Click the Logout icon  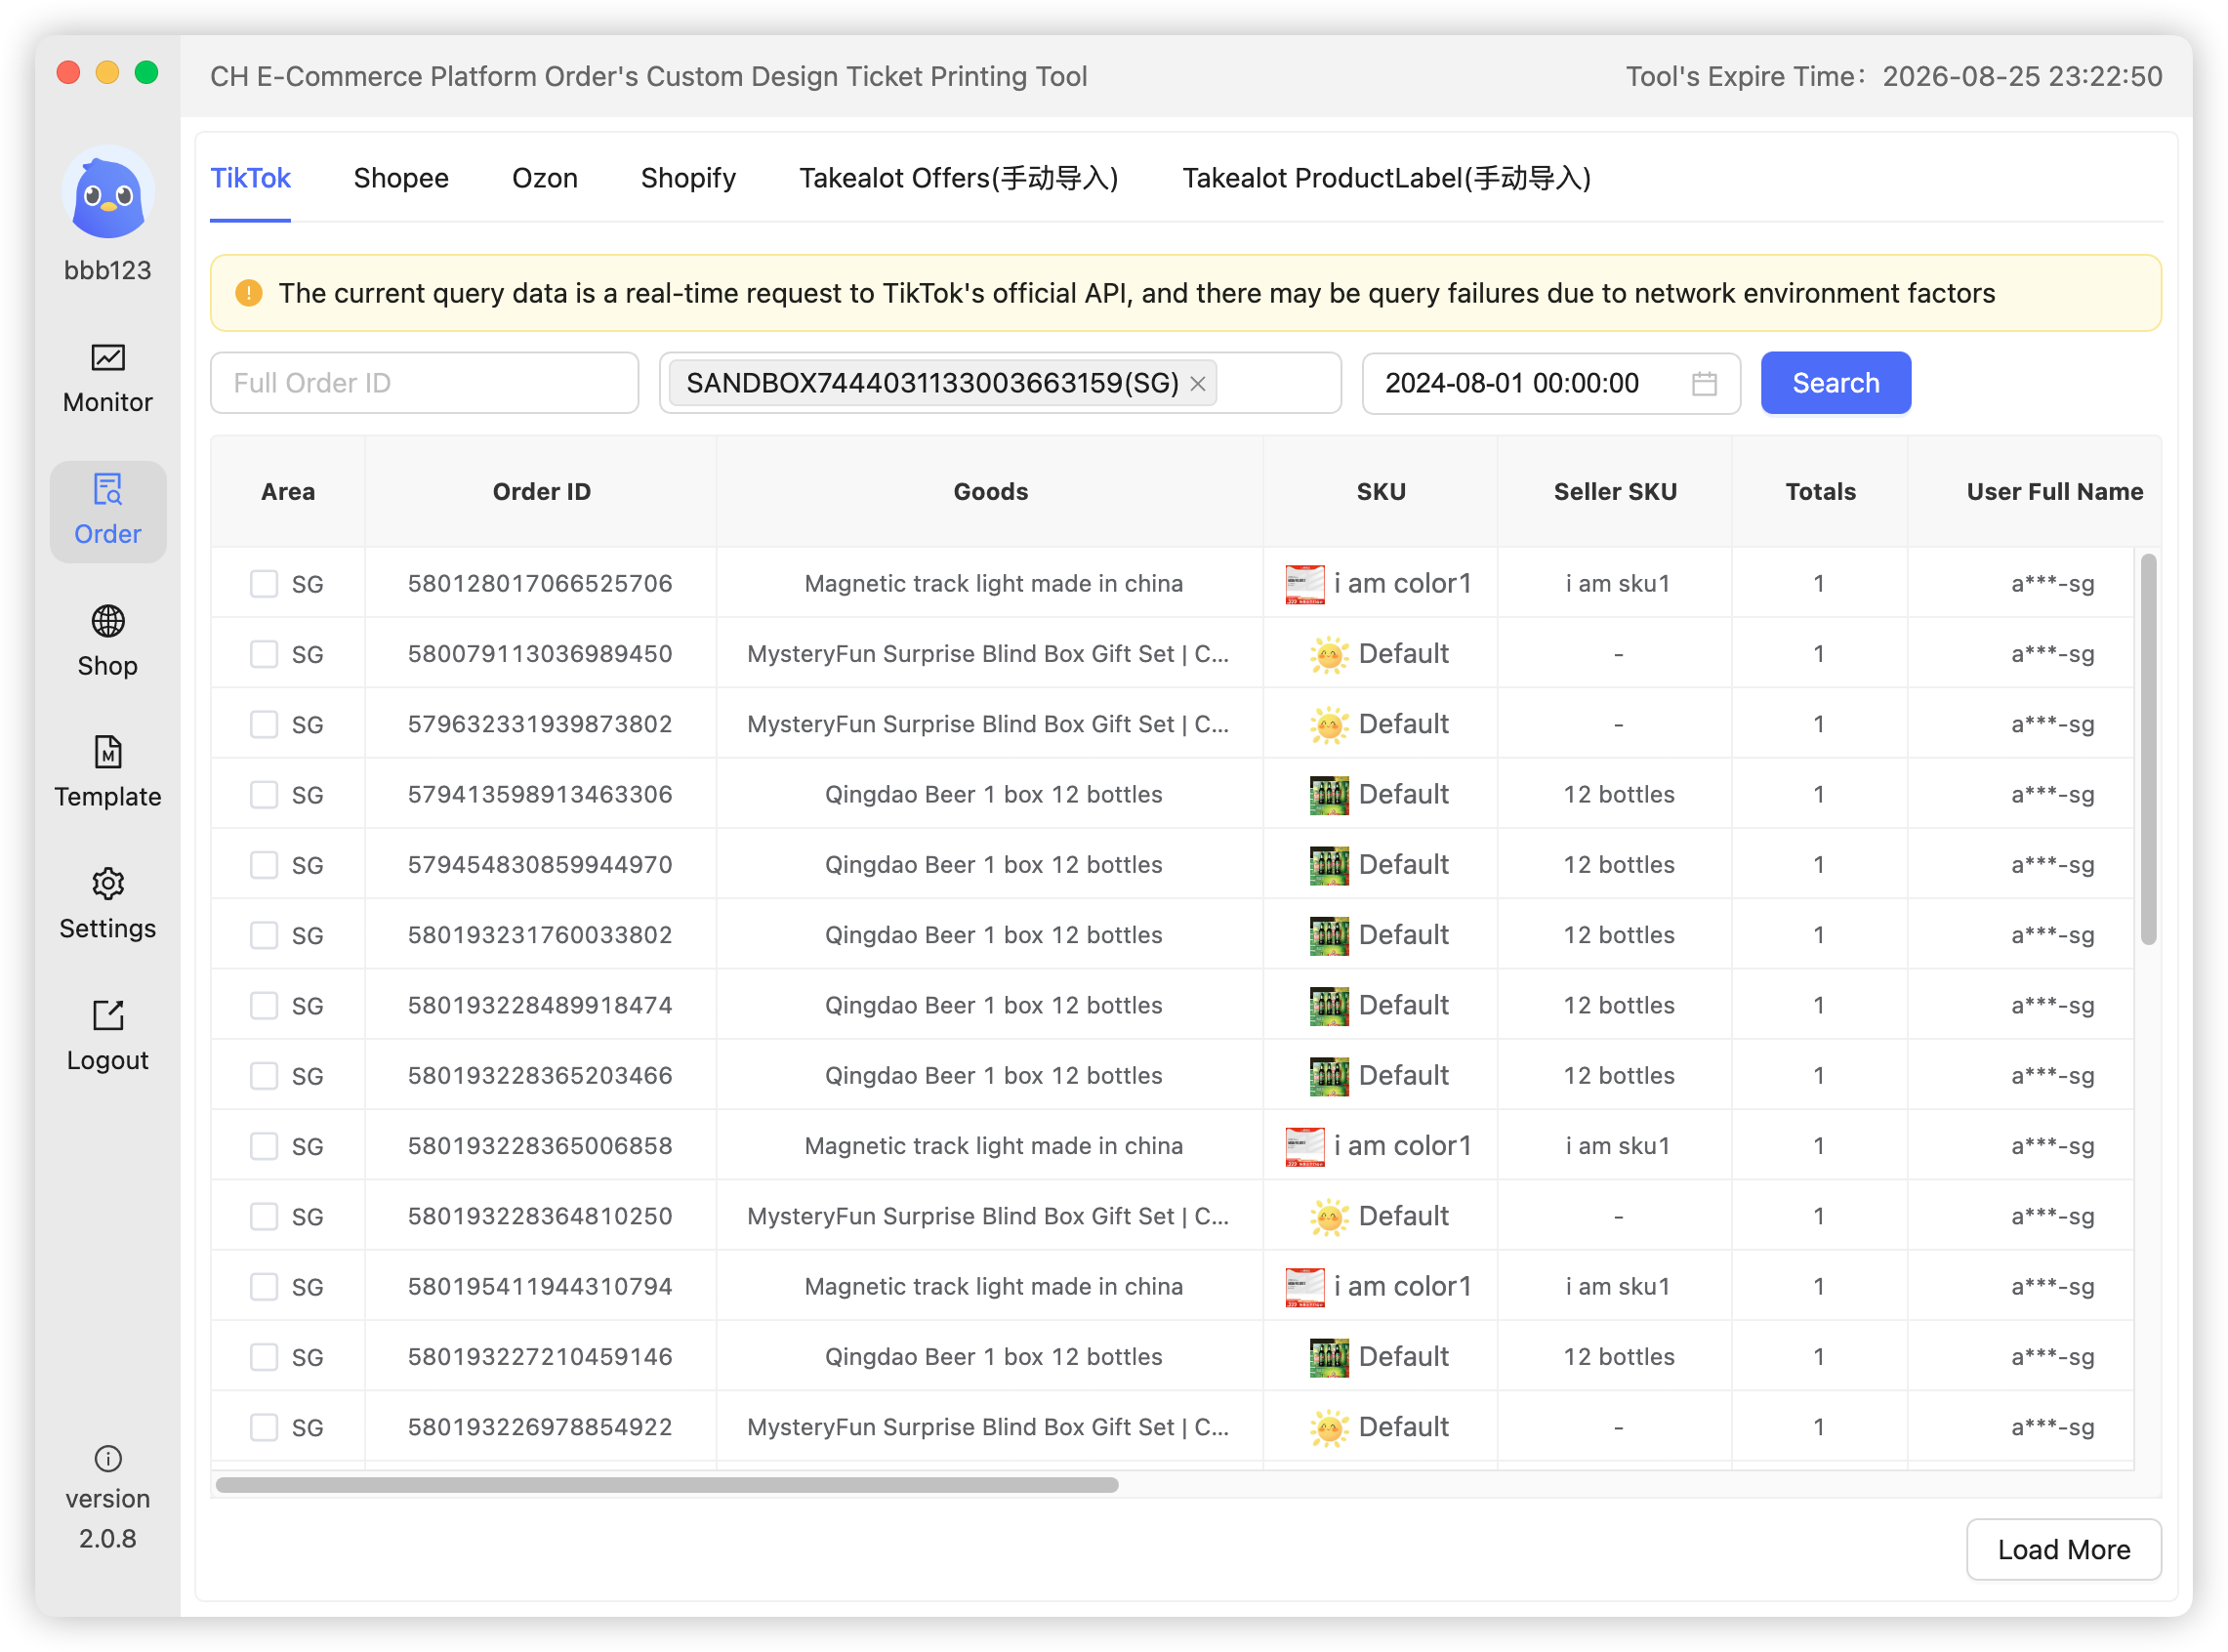(108, 1016)
